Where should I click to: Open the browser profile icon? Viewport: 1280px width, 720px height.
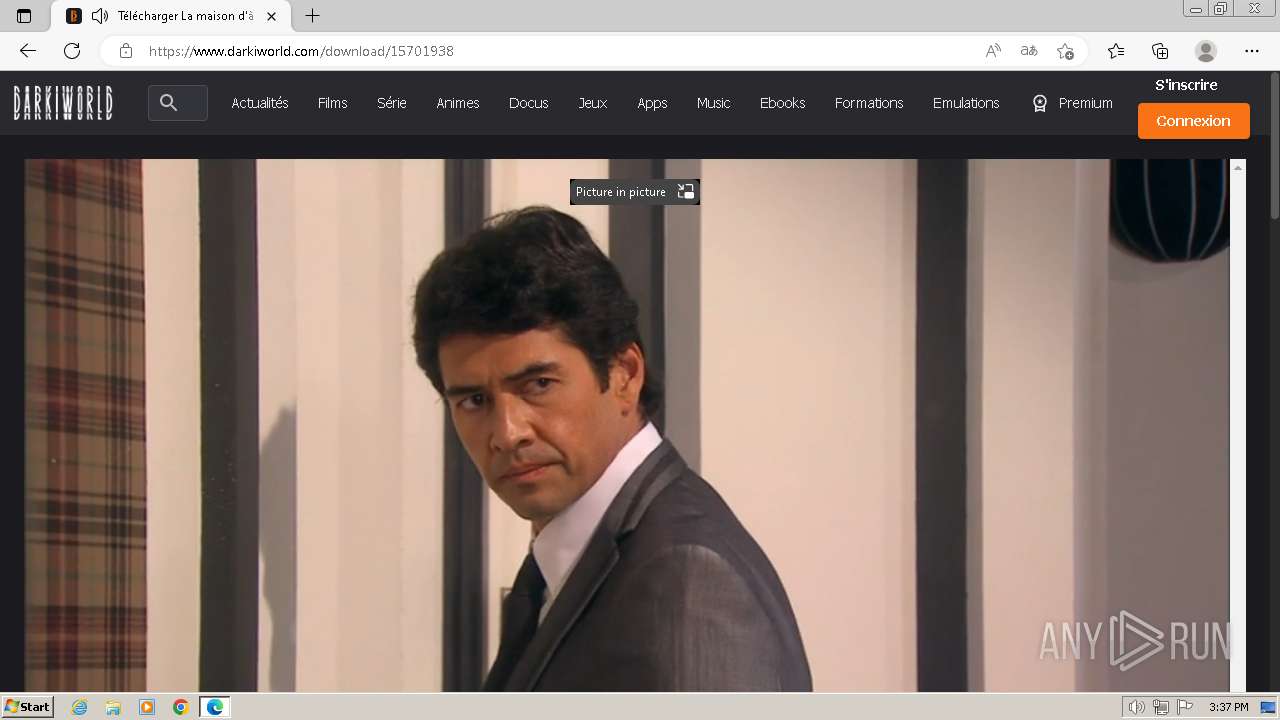pos(1206,51)
